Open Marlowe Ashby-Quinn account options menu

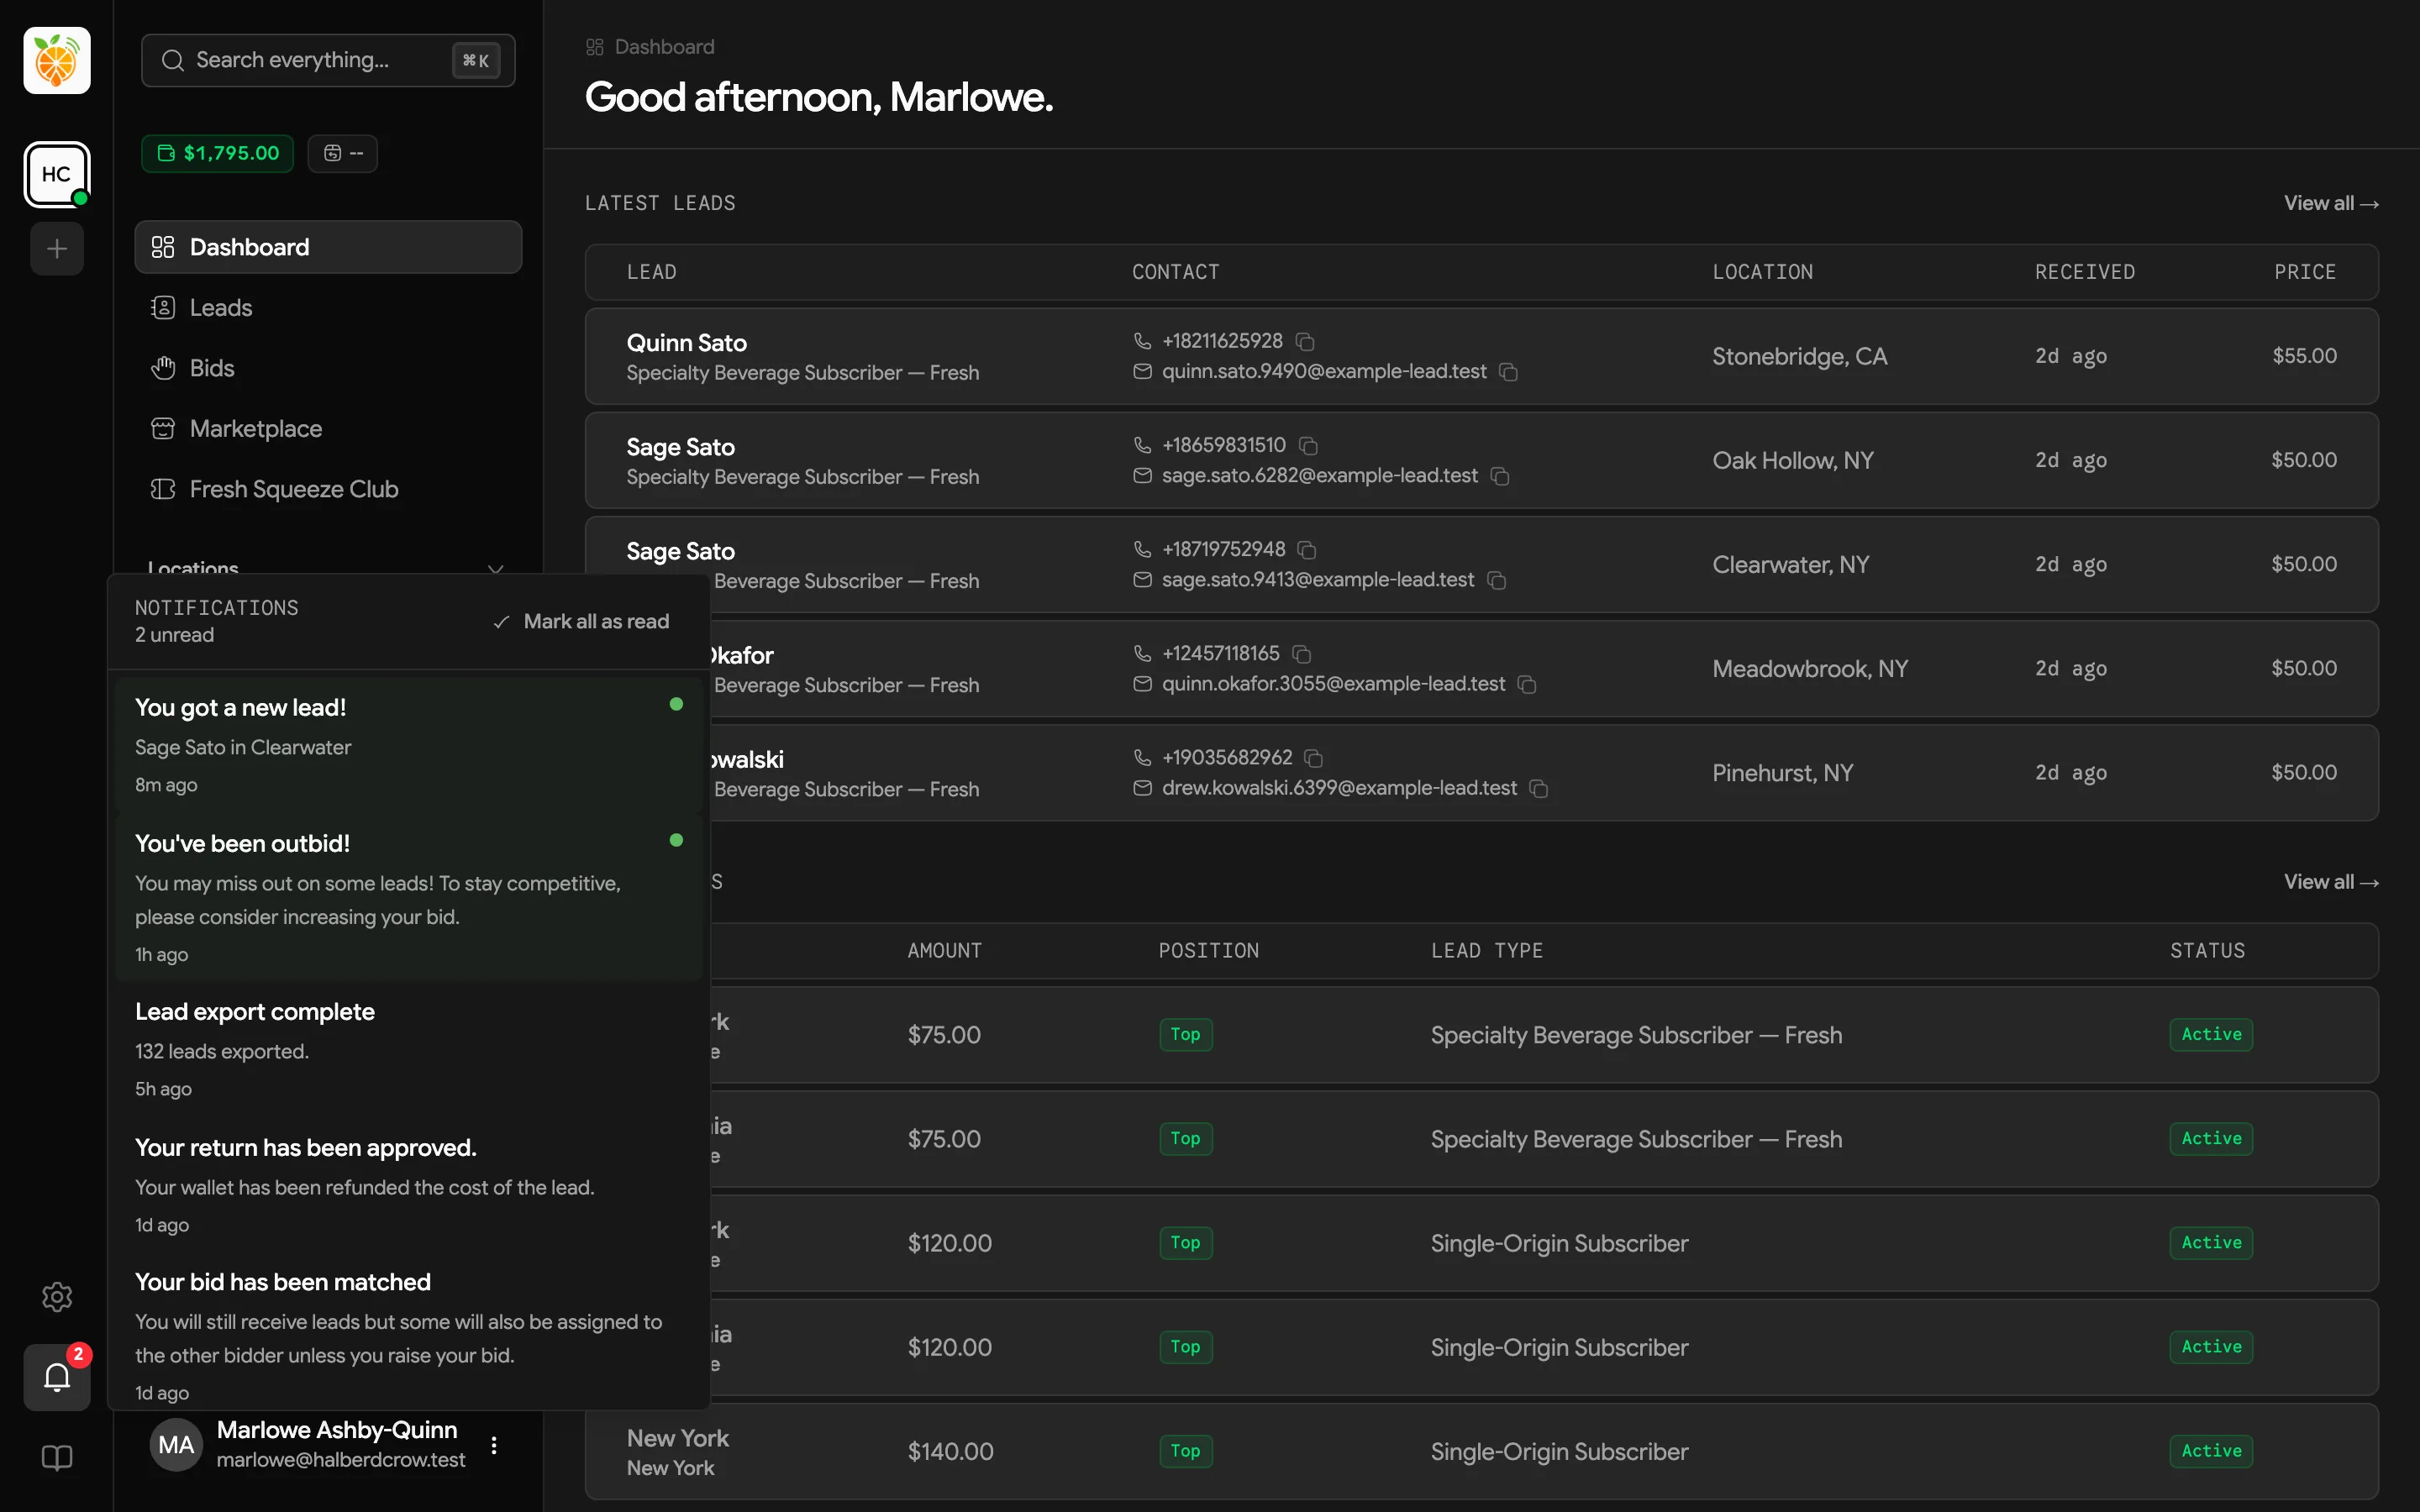[494, 1445]
